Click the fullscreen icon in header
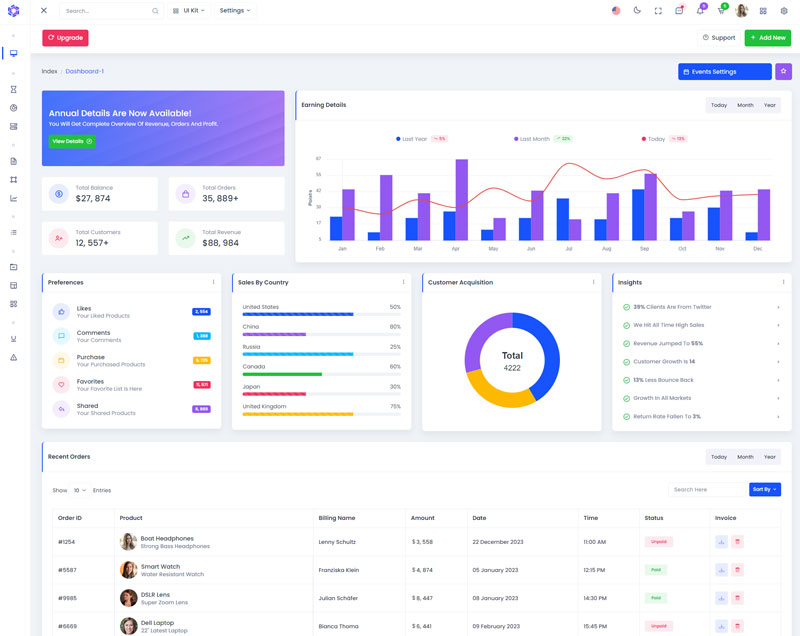Image resolution: width=800 pixels, height=636 pixels. click(x=658, y=11)
